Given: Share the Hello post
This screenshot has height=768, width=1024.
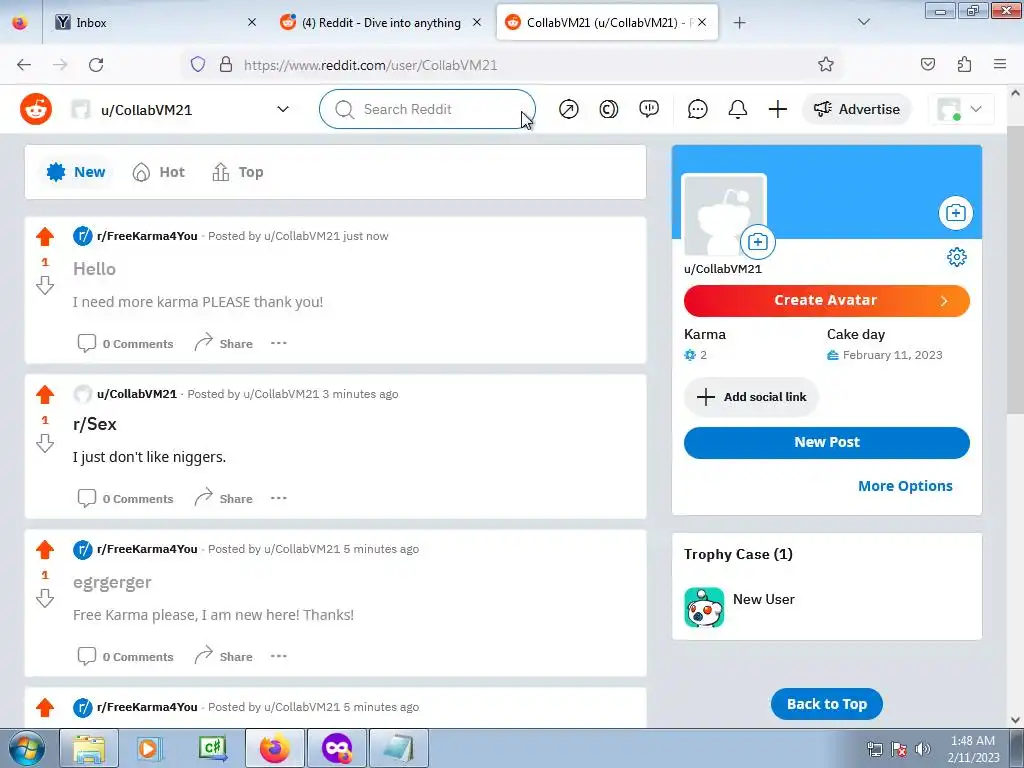Looking at the screenshot, I should 223,344.
